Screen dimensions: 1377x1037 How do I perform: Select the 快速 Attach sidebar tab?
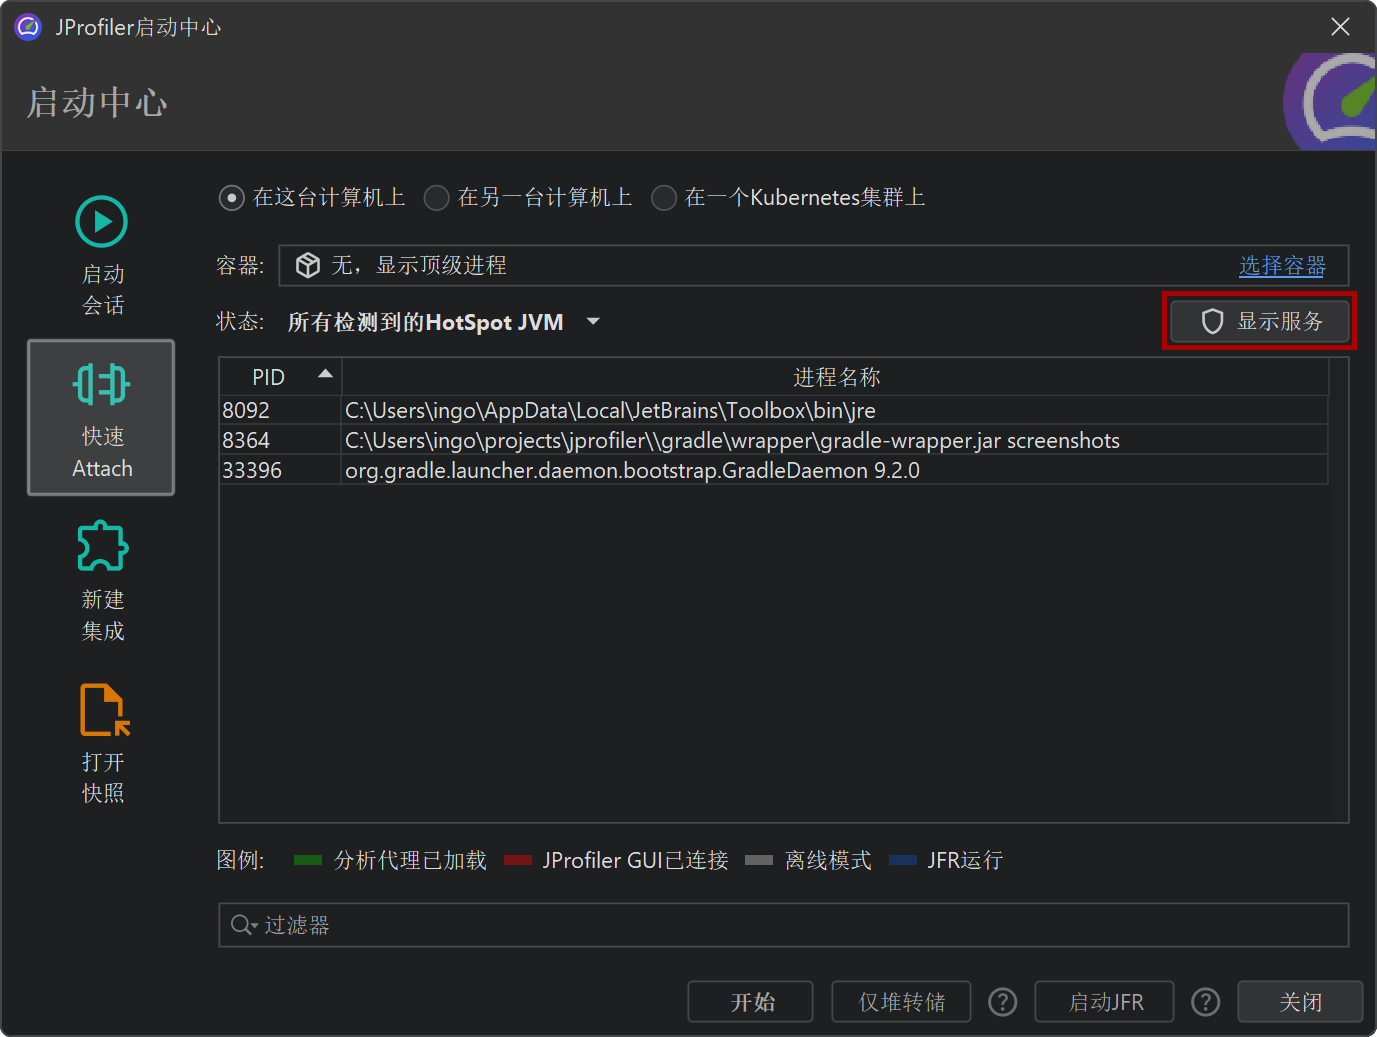tap(101, 417)
